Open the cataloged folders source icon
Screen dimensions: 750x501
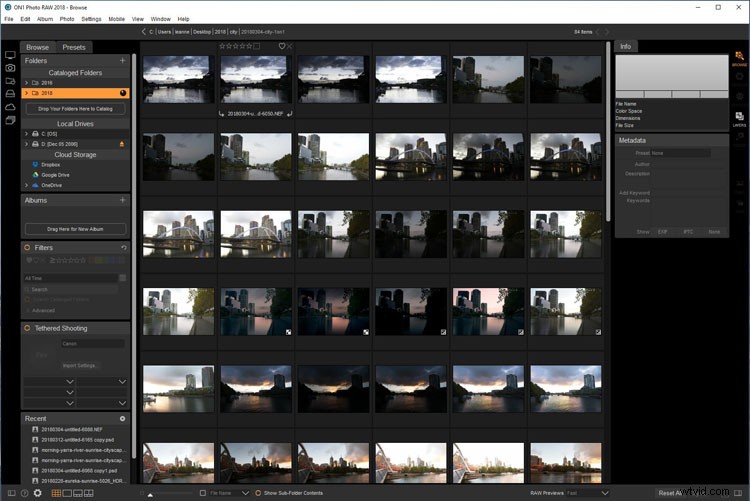click(x=10, y=81)
